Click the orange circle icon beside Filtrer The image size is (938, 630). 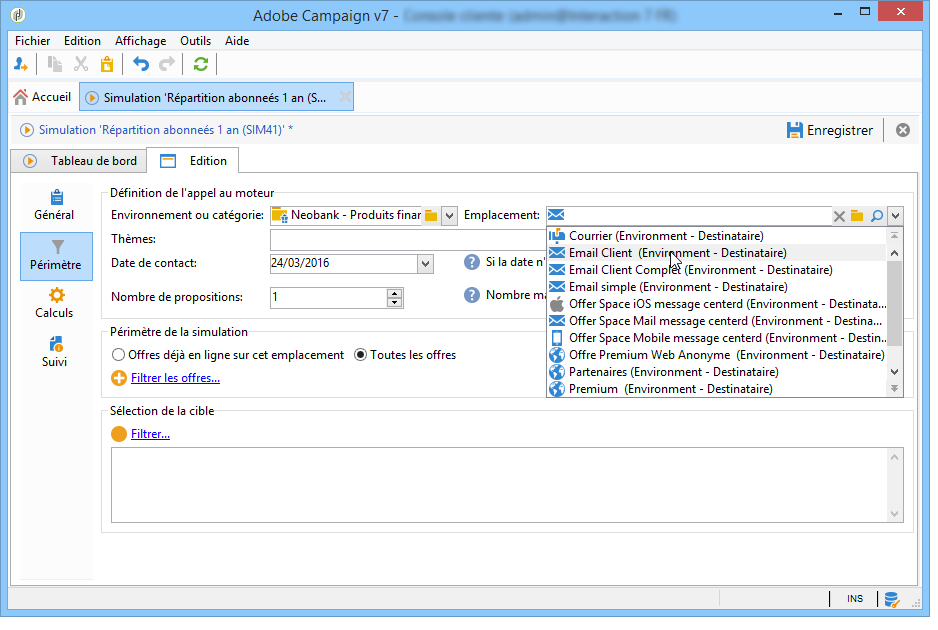118,434
